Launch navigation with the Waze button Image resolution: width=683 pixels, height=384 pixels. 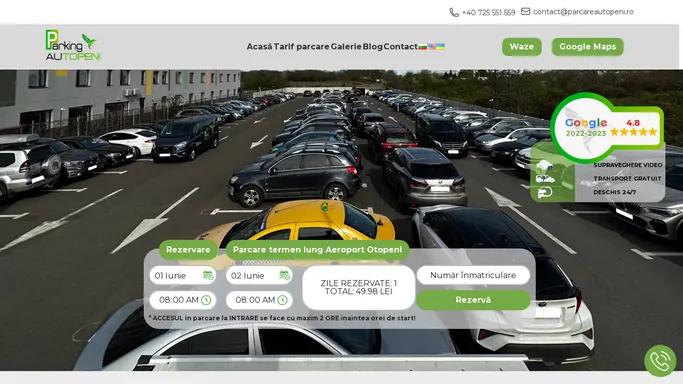(x=522, y=47)
